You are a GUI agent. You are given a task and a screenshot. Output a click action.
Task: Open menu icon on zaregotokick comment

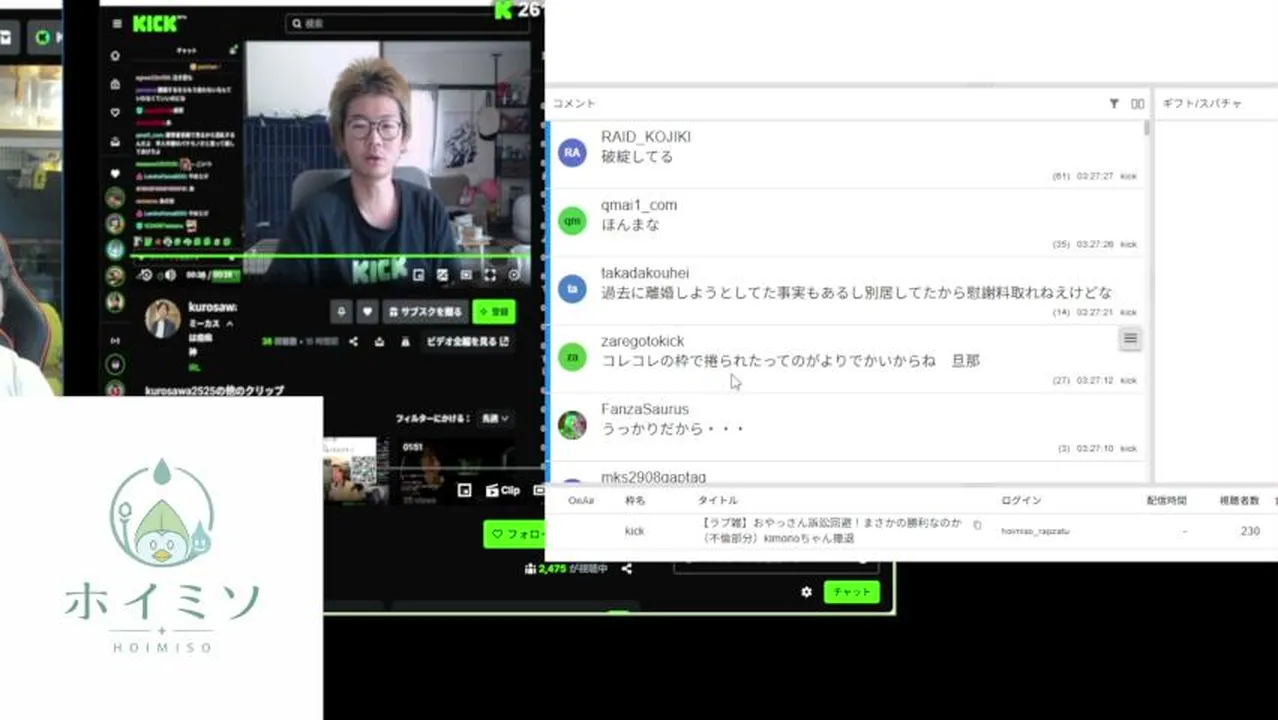point(1130,339)
